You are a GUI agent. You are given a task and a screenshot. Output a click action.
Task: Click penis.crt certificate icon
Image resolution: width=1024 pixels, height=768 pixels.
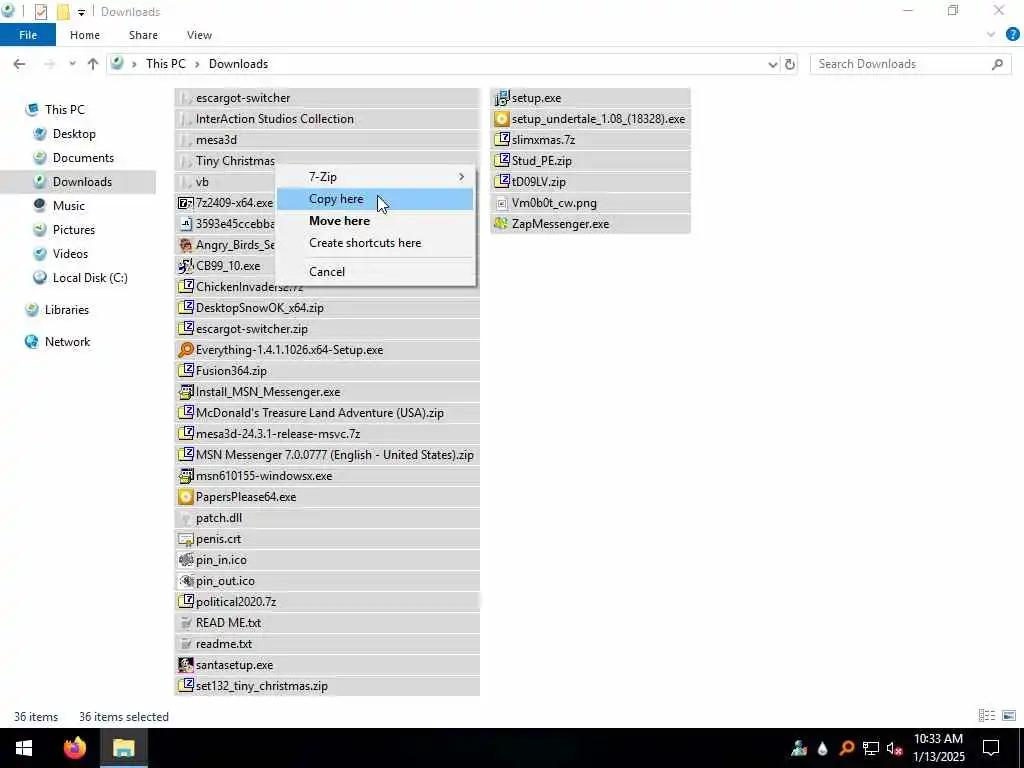point(186,539)
